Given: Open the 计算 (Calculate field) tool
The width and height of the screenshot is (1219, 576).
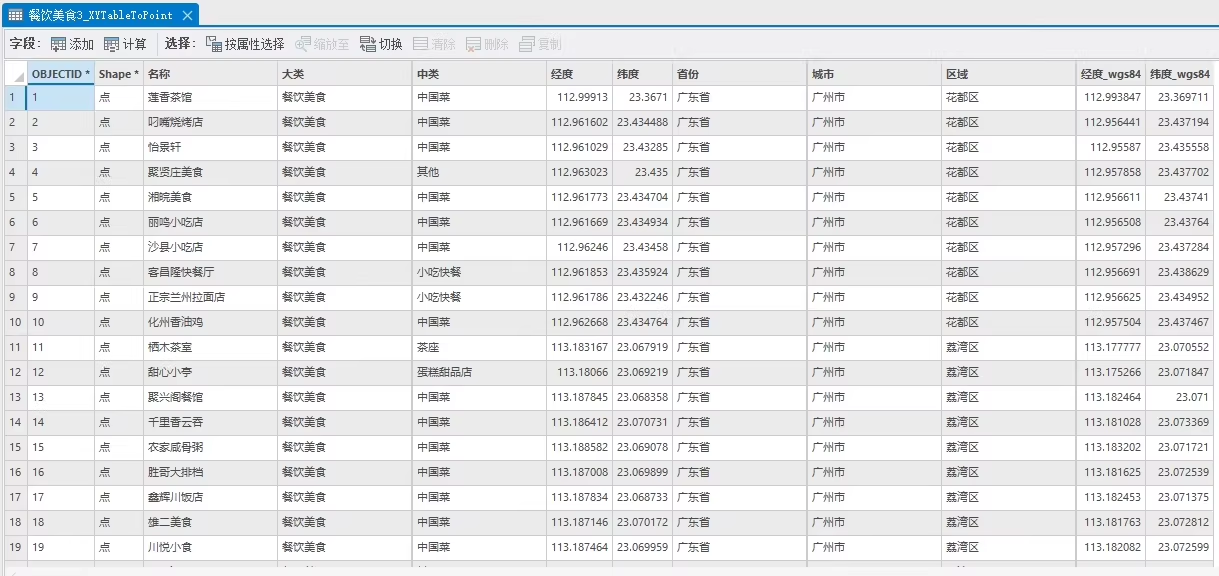Looking at the screenshot, I should coord(112,44).
